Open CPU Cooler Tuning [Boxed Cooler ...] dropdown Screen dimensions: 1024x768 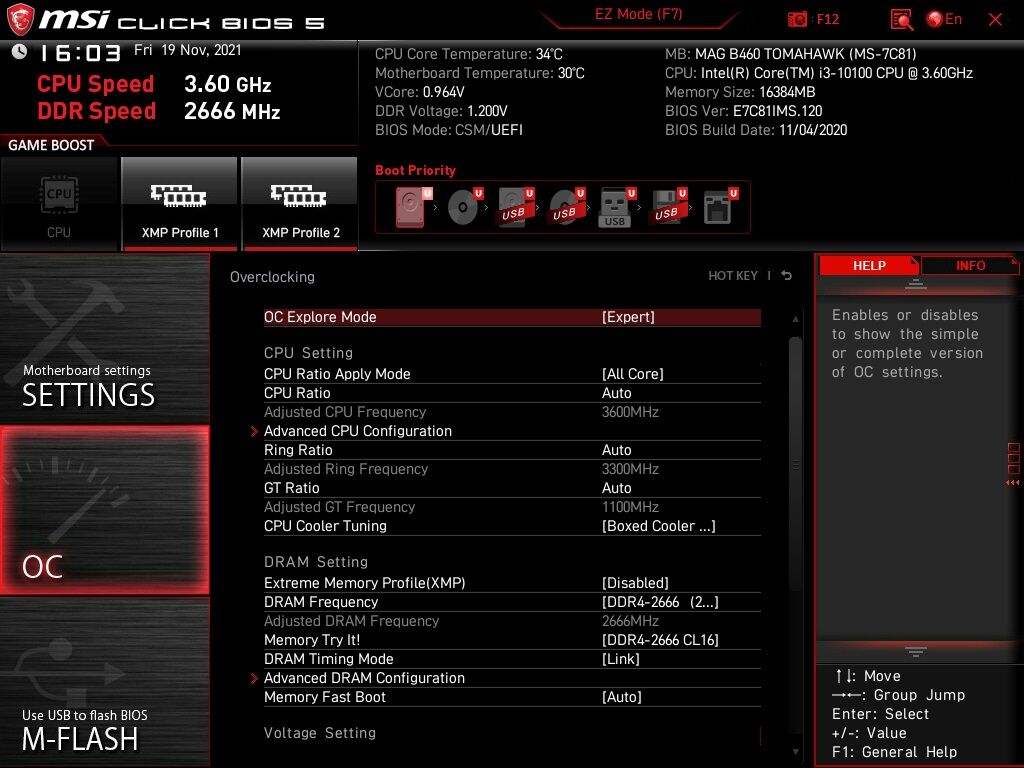point(658,526)
